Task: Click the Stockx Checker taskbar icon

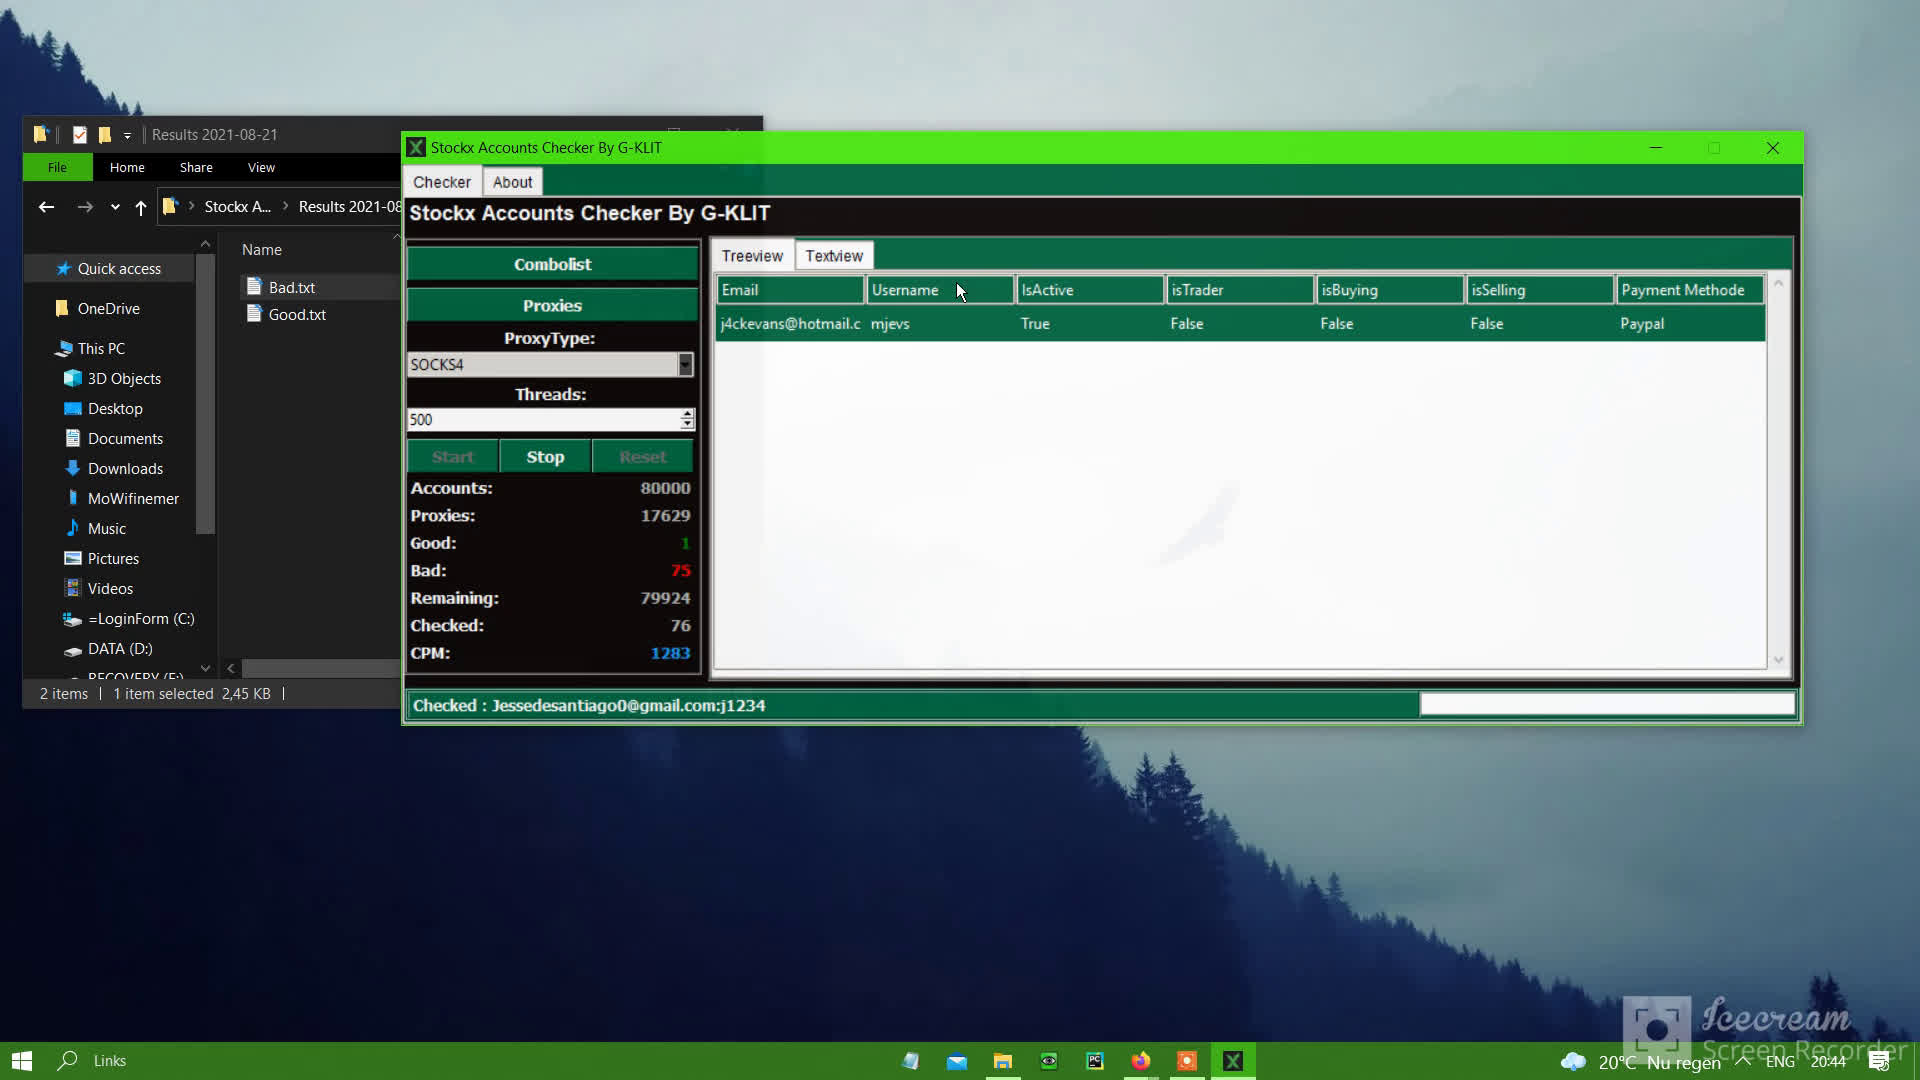Action: (1233, 1060)
